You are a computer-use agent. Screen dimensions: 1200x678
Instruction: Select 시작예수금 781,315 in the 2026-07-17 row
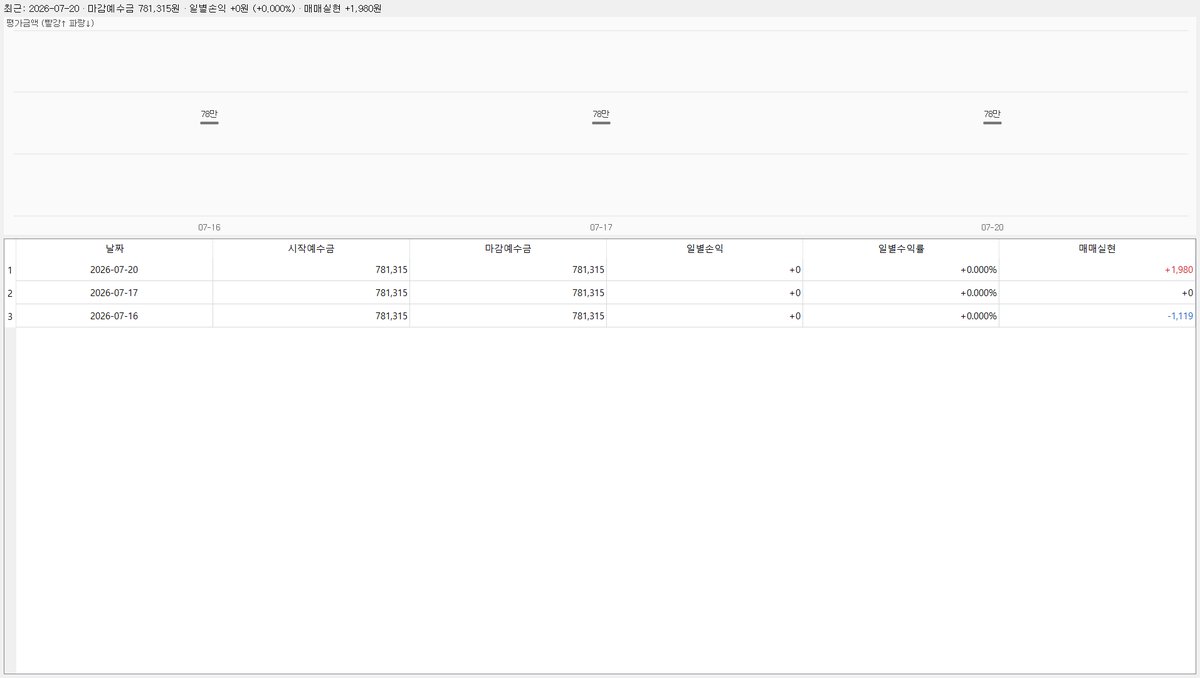311,293
